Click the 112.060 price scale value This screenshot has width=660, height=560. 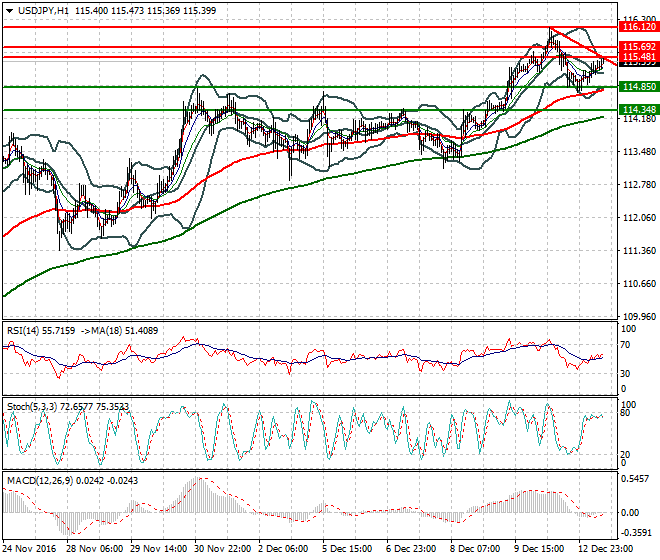coord(639,218)
